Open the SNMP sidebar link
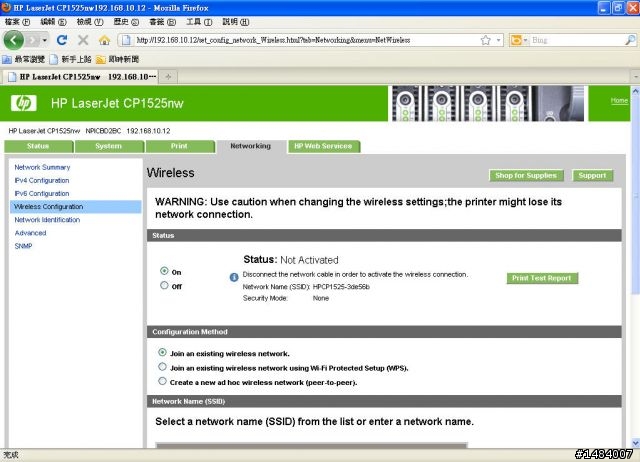This screenshot has height=462, width=640. pyautogui.click(x=23, y=246)
